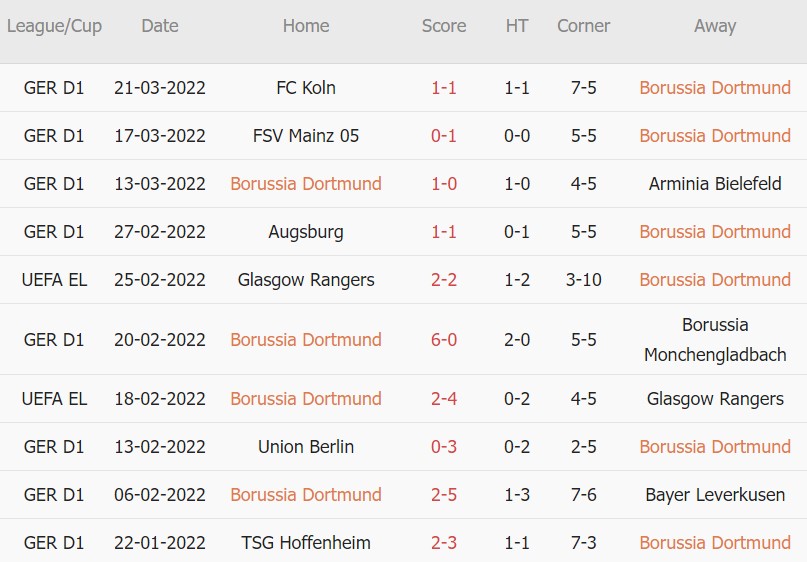Click the 2-5 score versus Leverkusen
Viewport: 807px width, 562px height.
pos(444,495)
